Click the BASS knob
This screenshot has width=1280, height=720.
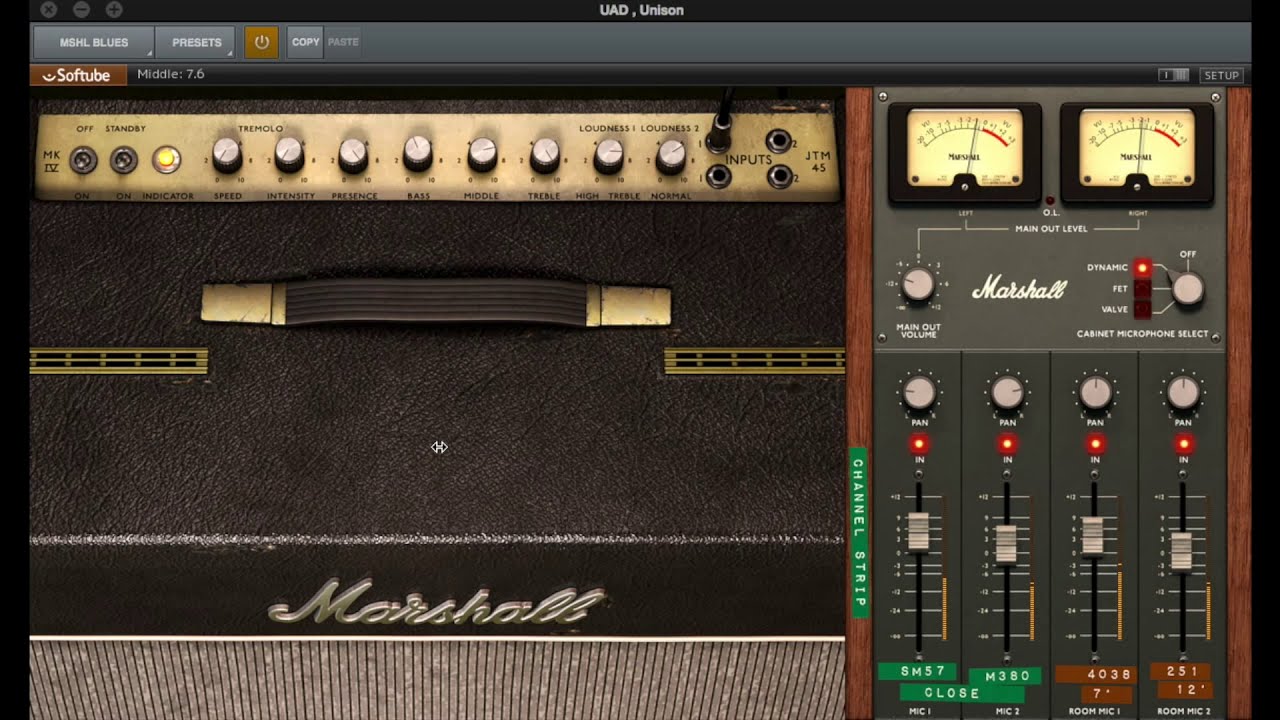[x=418, y=154]
